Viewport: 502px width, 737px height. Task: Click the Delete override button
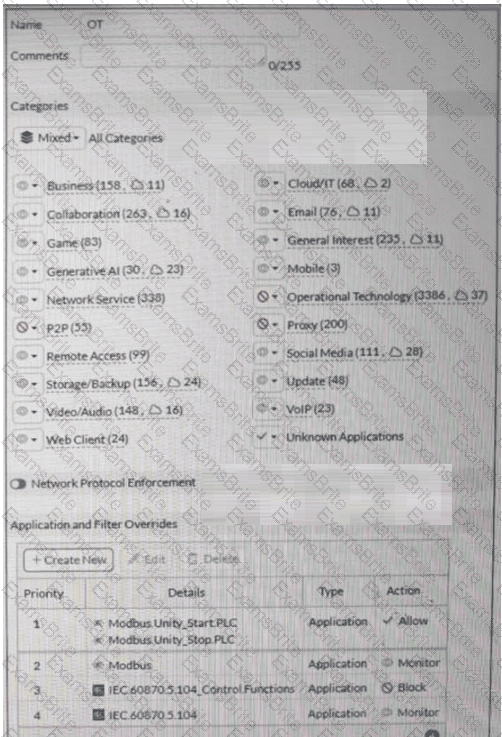click(x=214, y=559)
